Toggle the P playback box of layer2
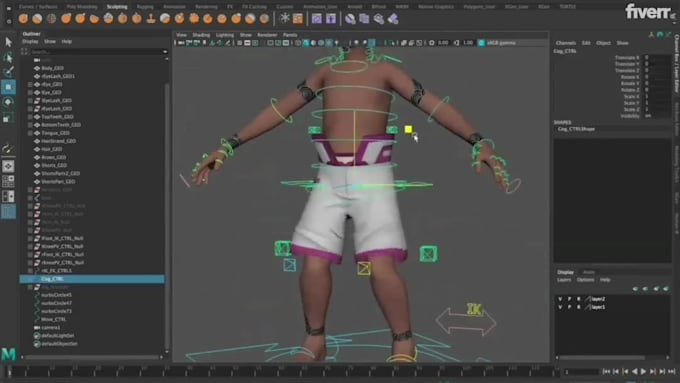The height and width of the screenshot is (383, 680). [569, 299]
